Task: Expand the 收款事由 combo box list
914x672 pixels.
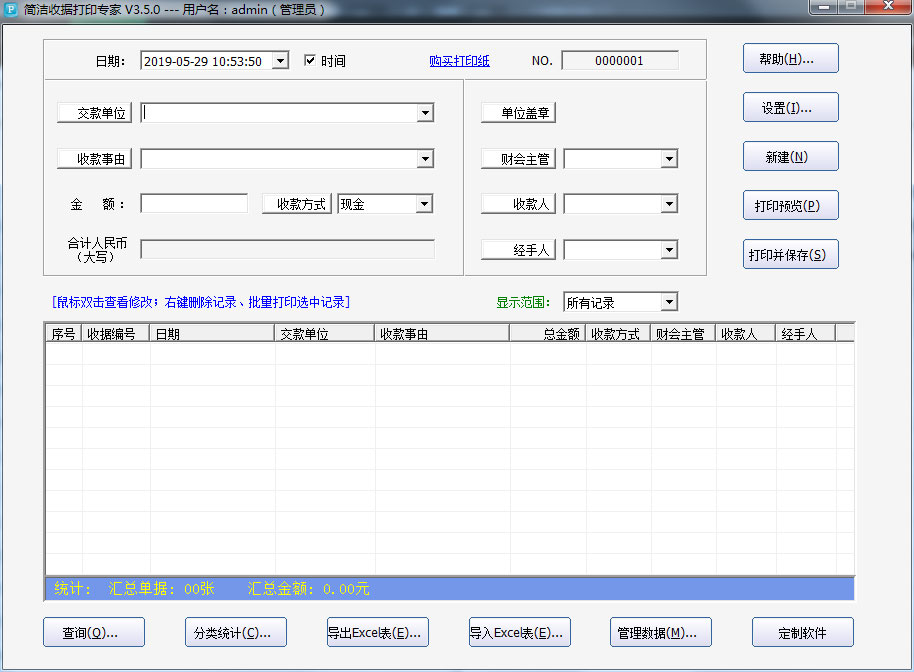Action: click(426, 159)
